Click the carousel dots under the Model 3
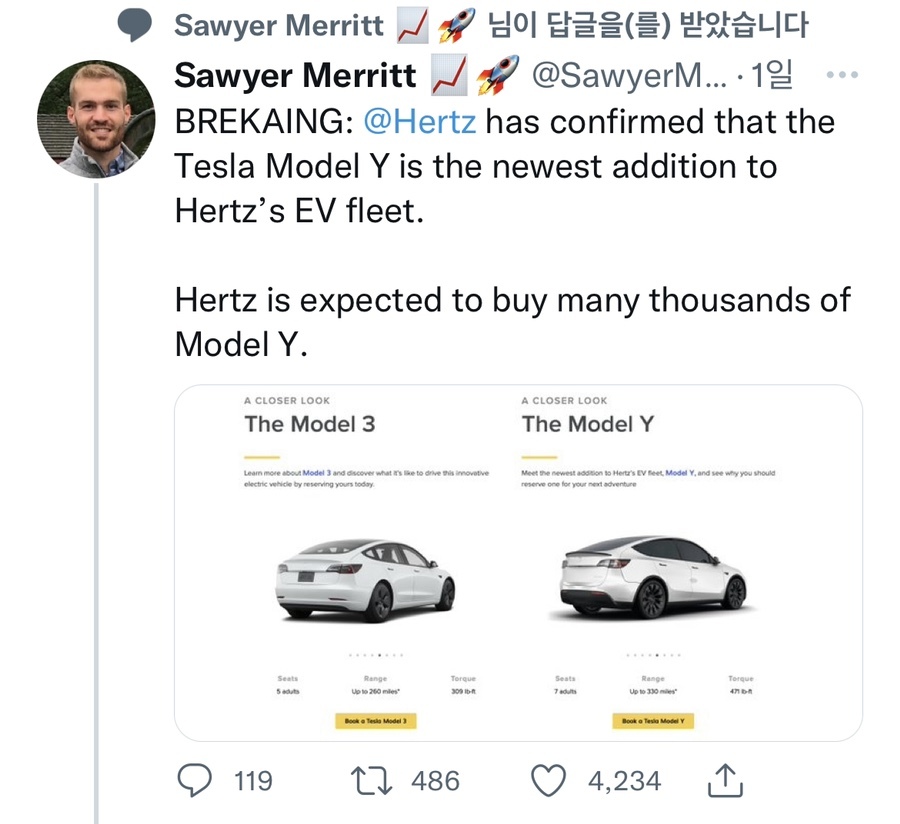The image size is (900, 824). [377, 655]
